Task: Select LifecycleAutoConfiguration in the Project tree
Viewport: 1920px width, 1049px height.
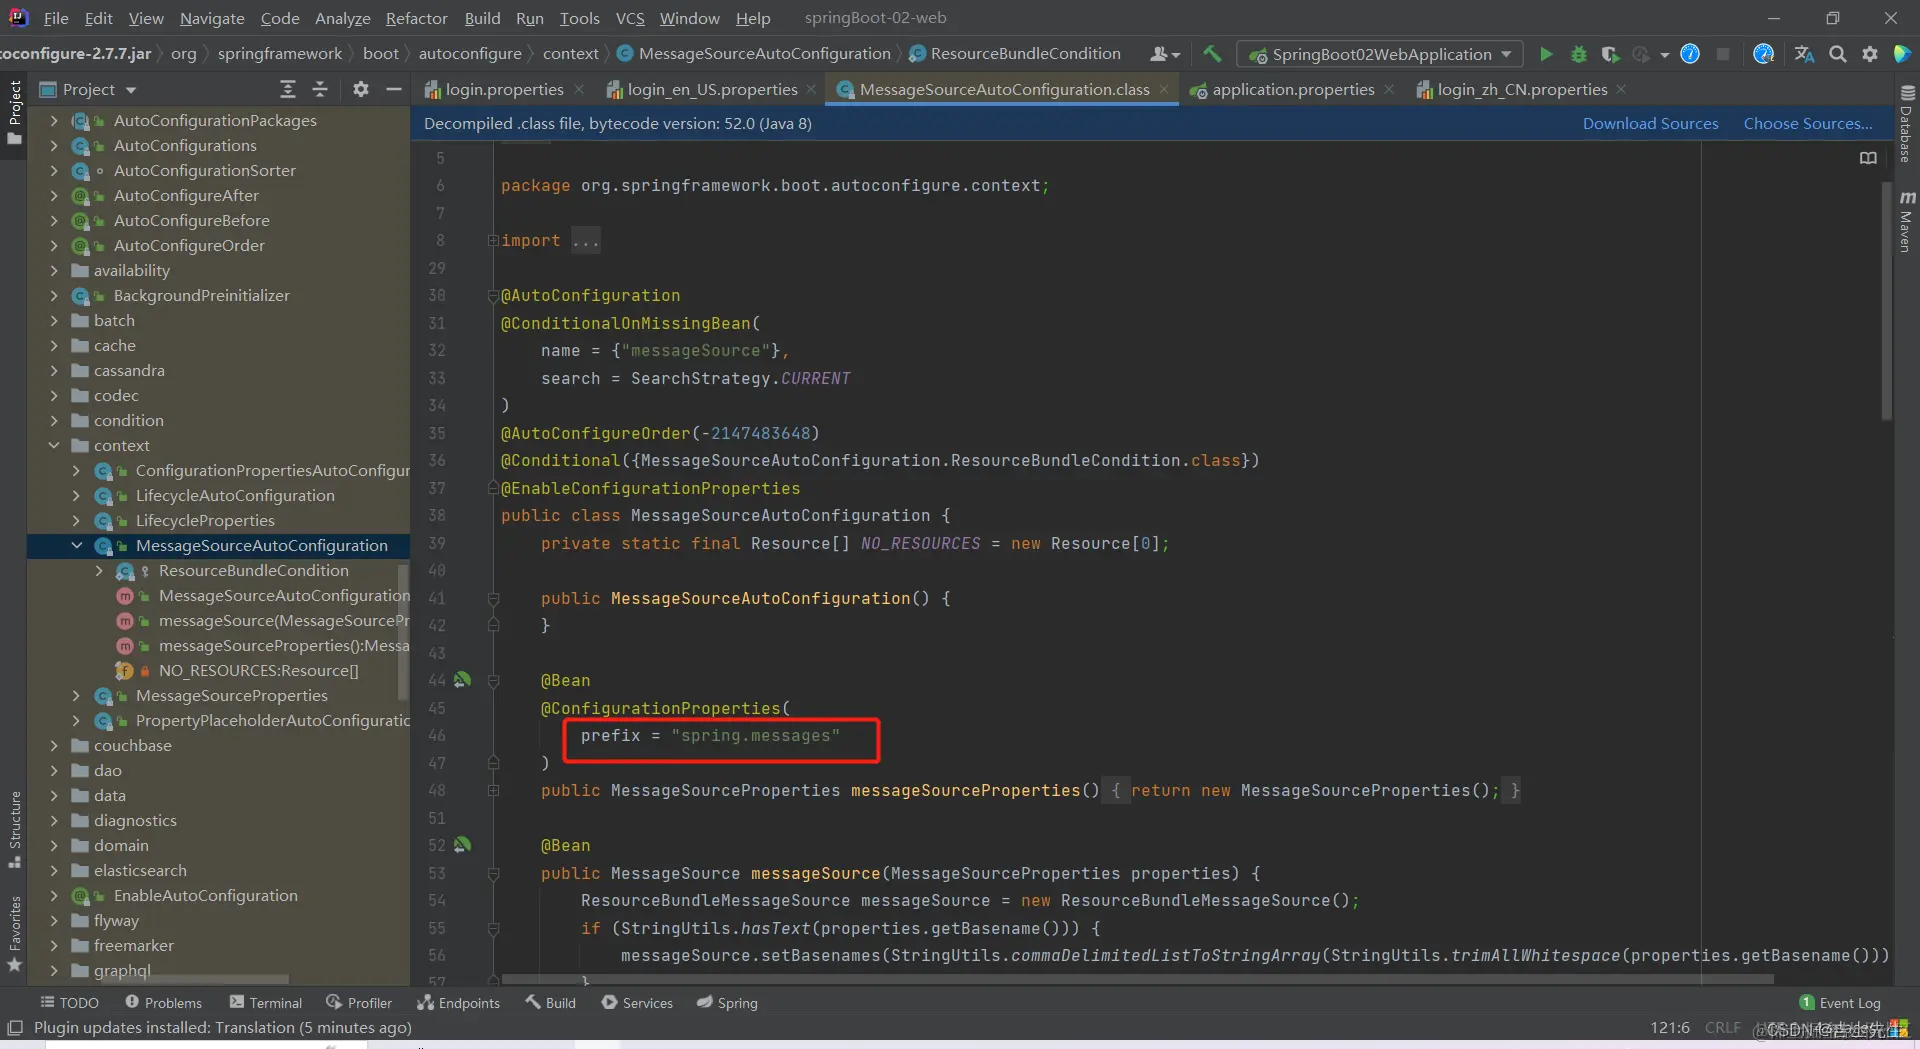Action: point(235,496)
